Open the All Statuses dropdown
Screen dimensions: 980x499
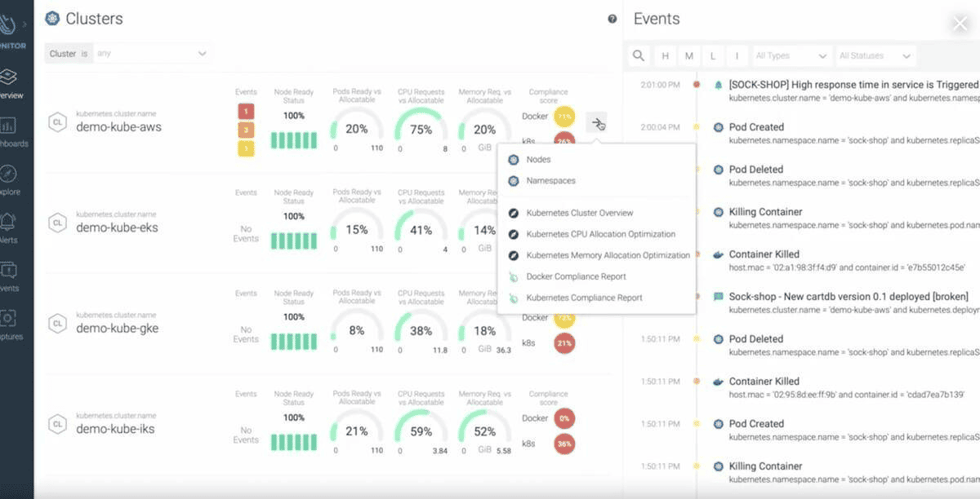pyautogui.click(x=876, y=56)
